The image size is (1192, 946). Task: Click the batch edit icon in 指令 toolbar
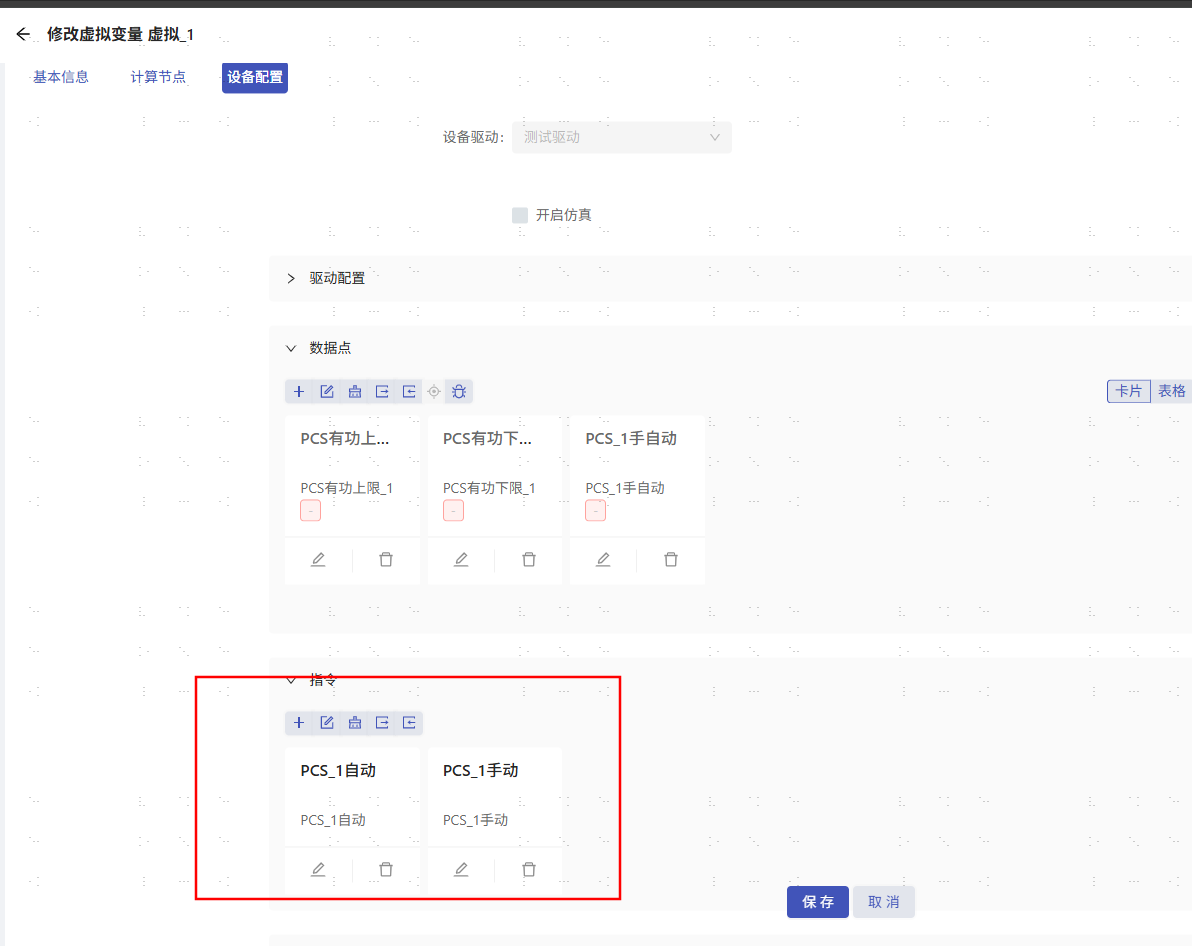click(327, 722)
